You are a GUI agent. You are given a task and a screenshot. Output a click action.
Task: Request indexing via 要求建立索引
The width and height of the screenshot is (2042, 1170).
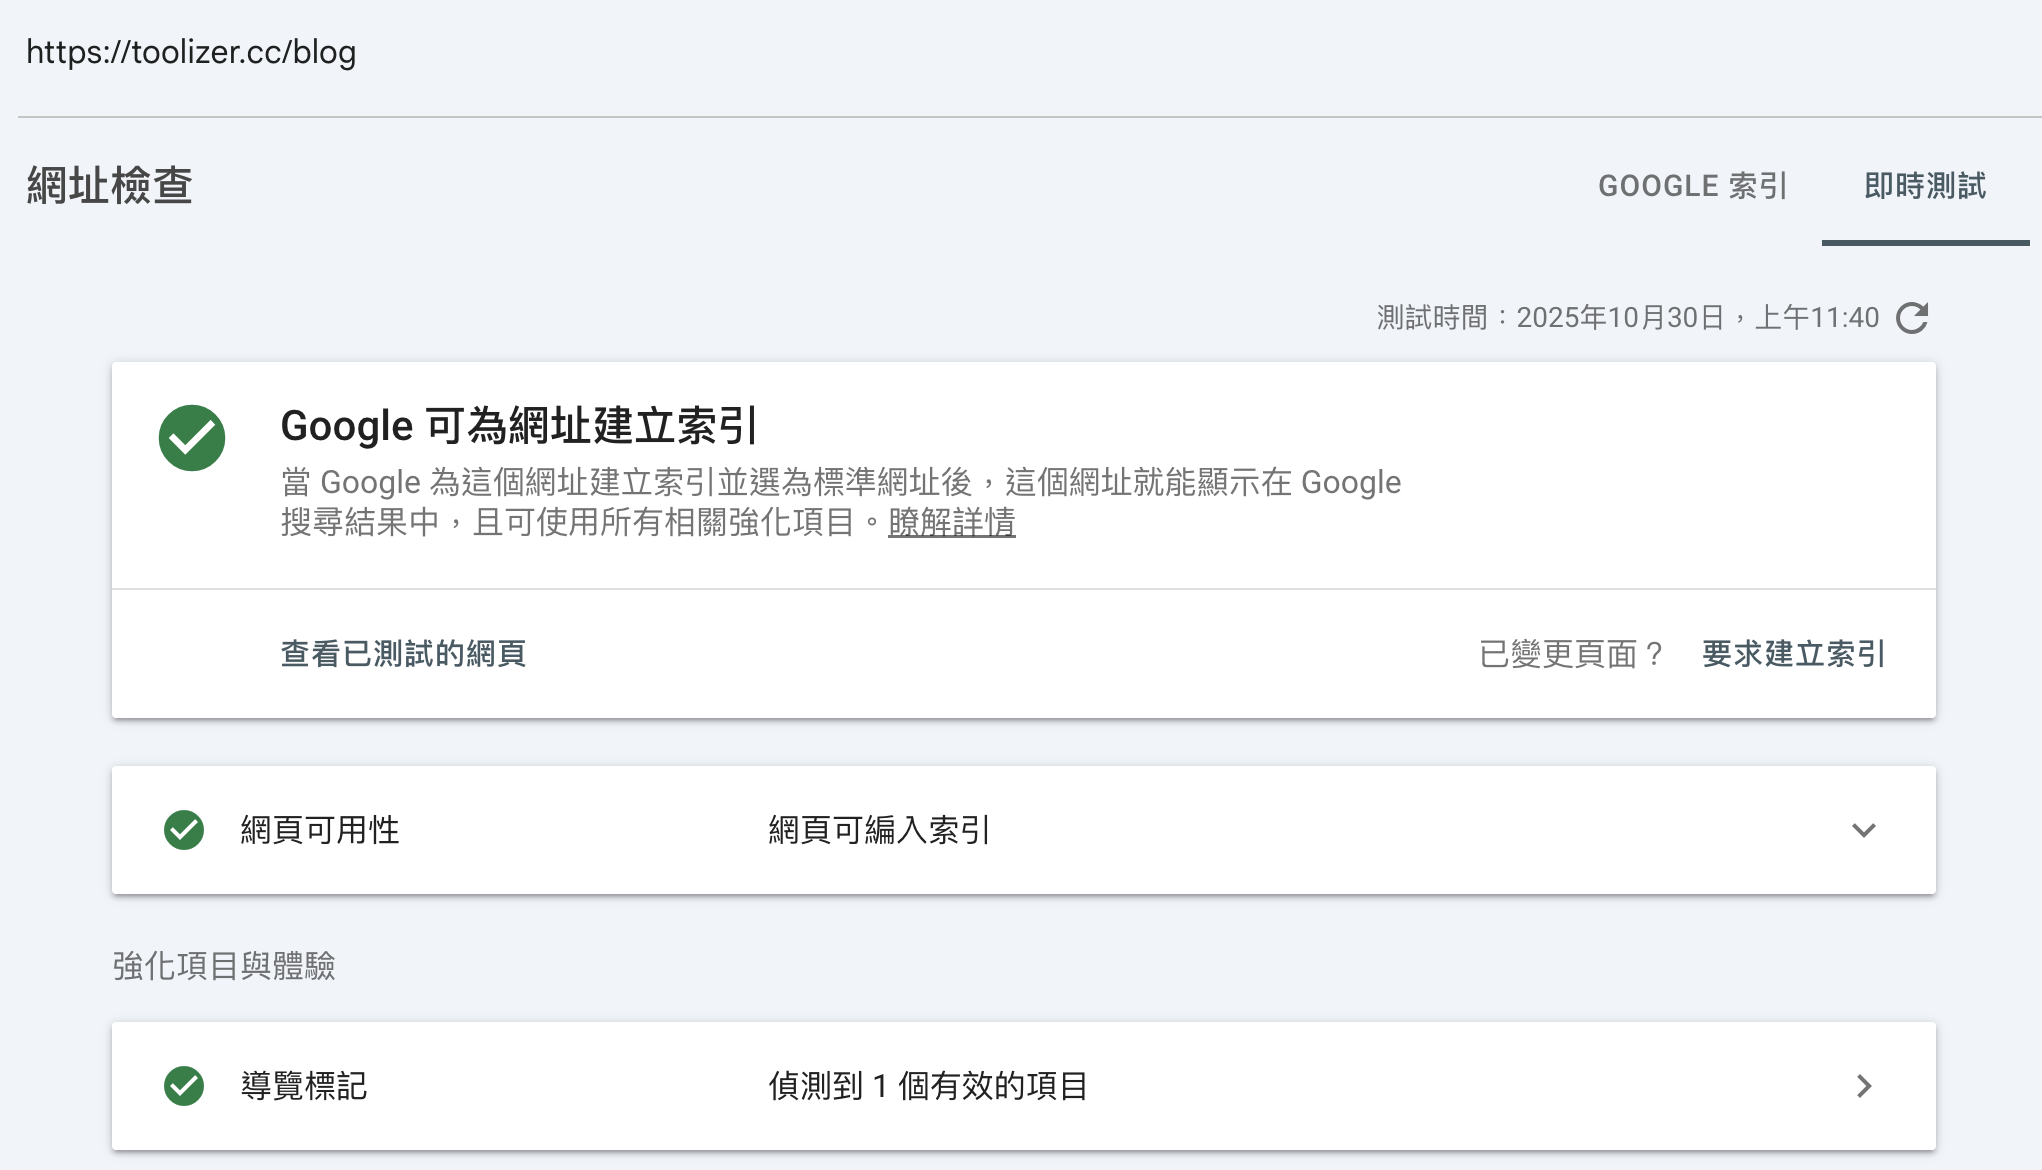(x=1791, y=654)
